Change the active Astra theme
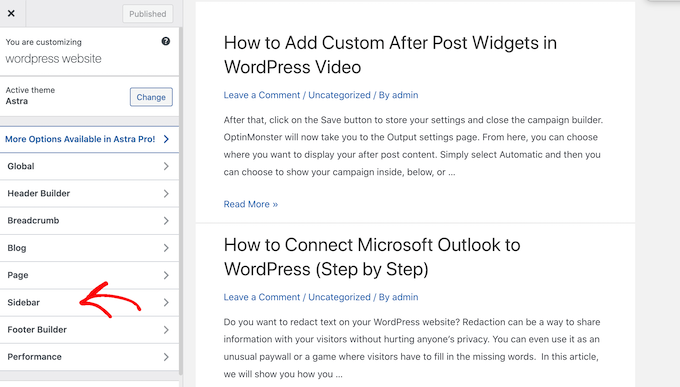Viewport: 680px width, 387px height. (x=151, y=97)
